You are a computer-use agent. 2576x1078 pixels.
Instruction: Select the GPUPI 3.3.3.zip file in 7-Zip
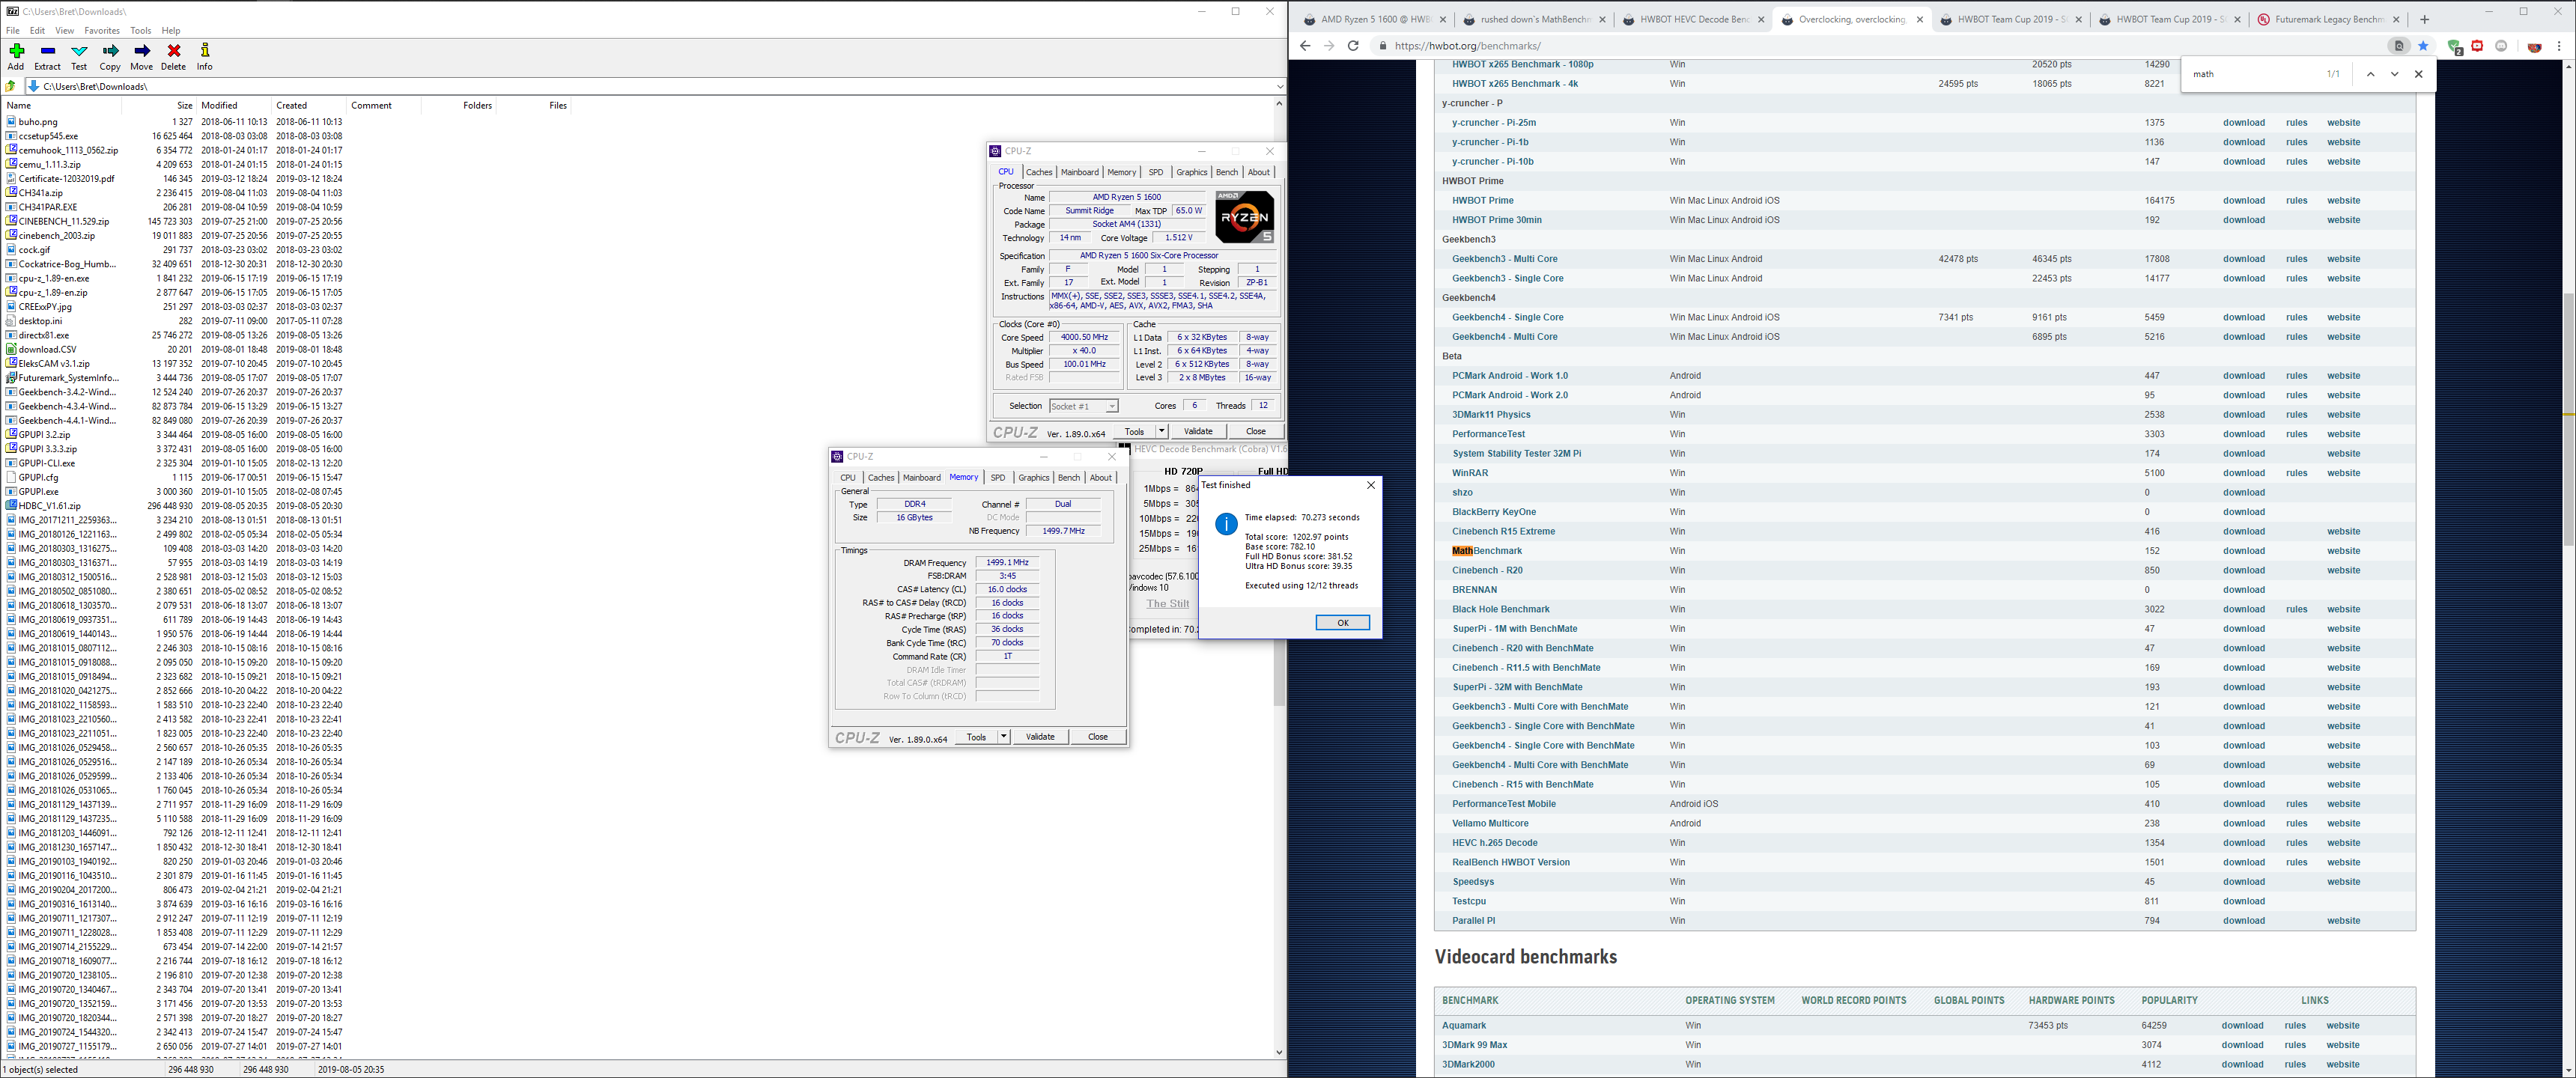(47, 449)
